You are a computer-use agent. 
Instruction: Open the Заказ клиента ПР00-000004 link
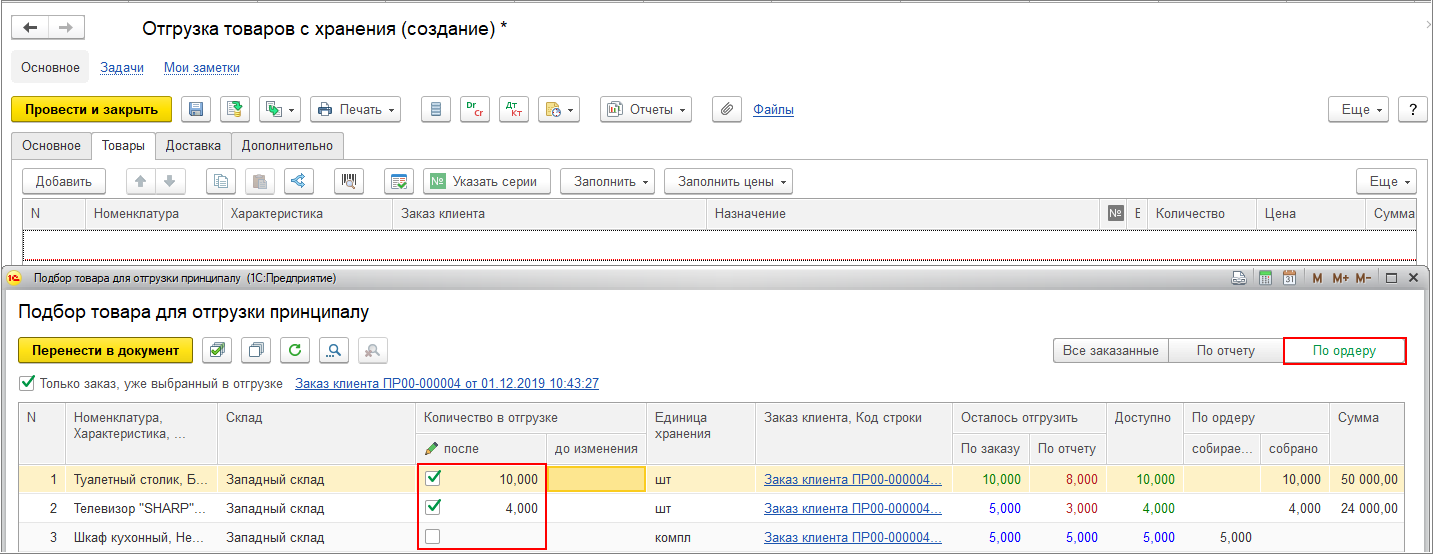point(447,383)
